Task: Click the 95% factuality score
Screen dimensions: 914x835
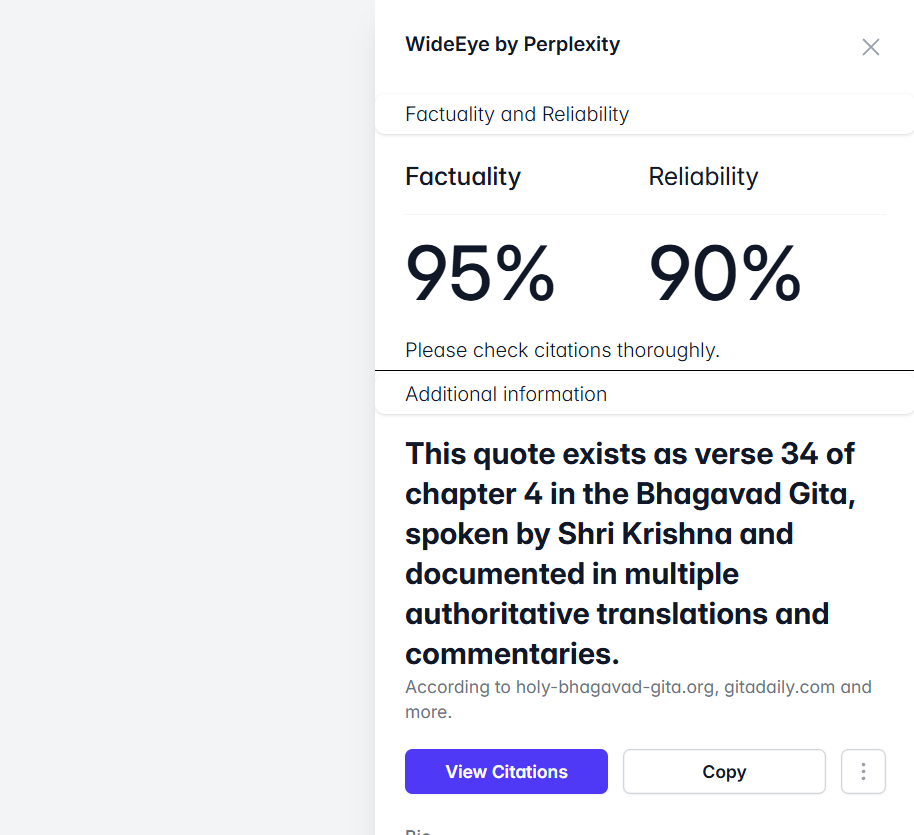Action: point(480,275)
